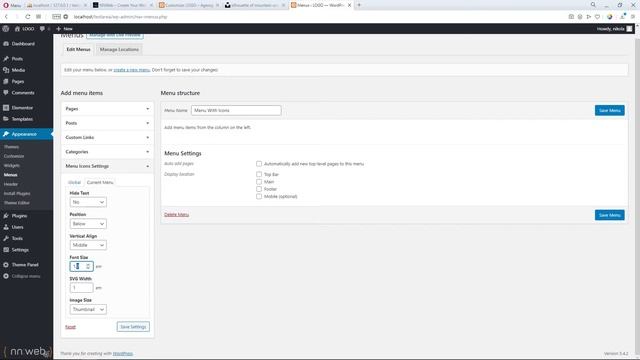Open Theme Panel in the sidebar
The width and height of the screenshot is (640, 360).
click(x=25, y=265)
